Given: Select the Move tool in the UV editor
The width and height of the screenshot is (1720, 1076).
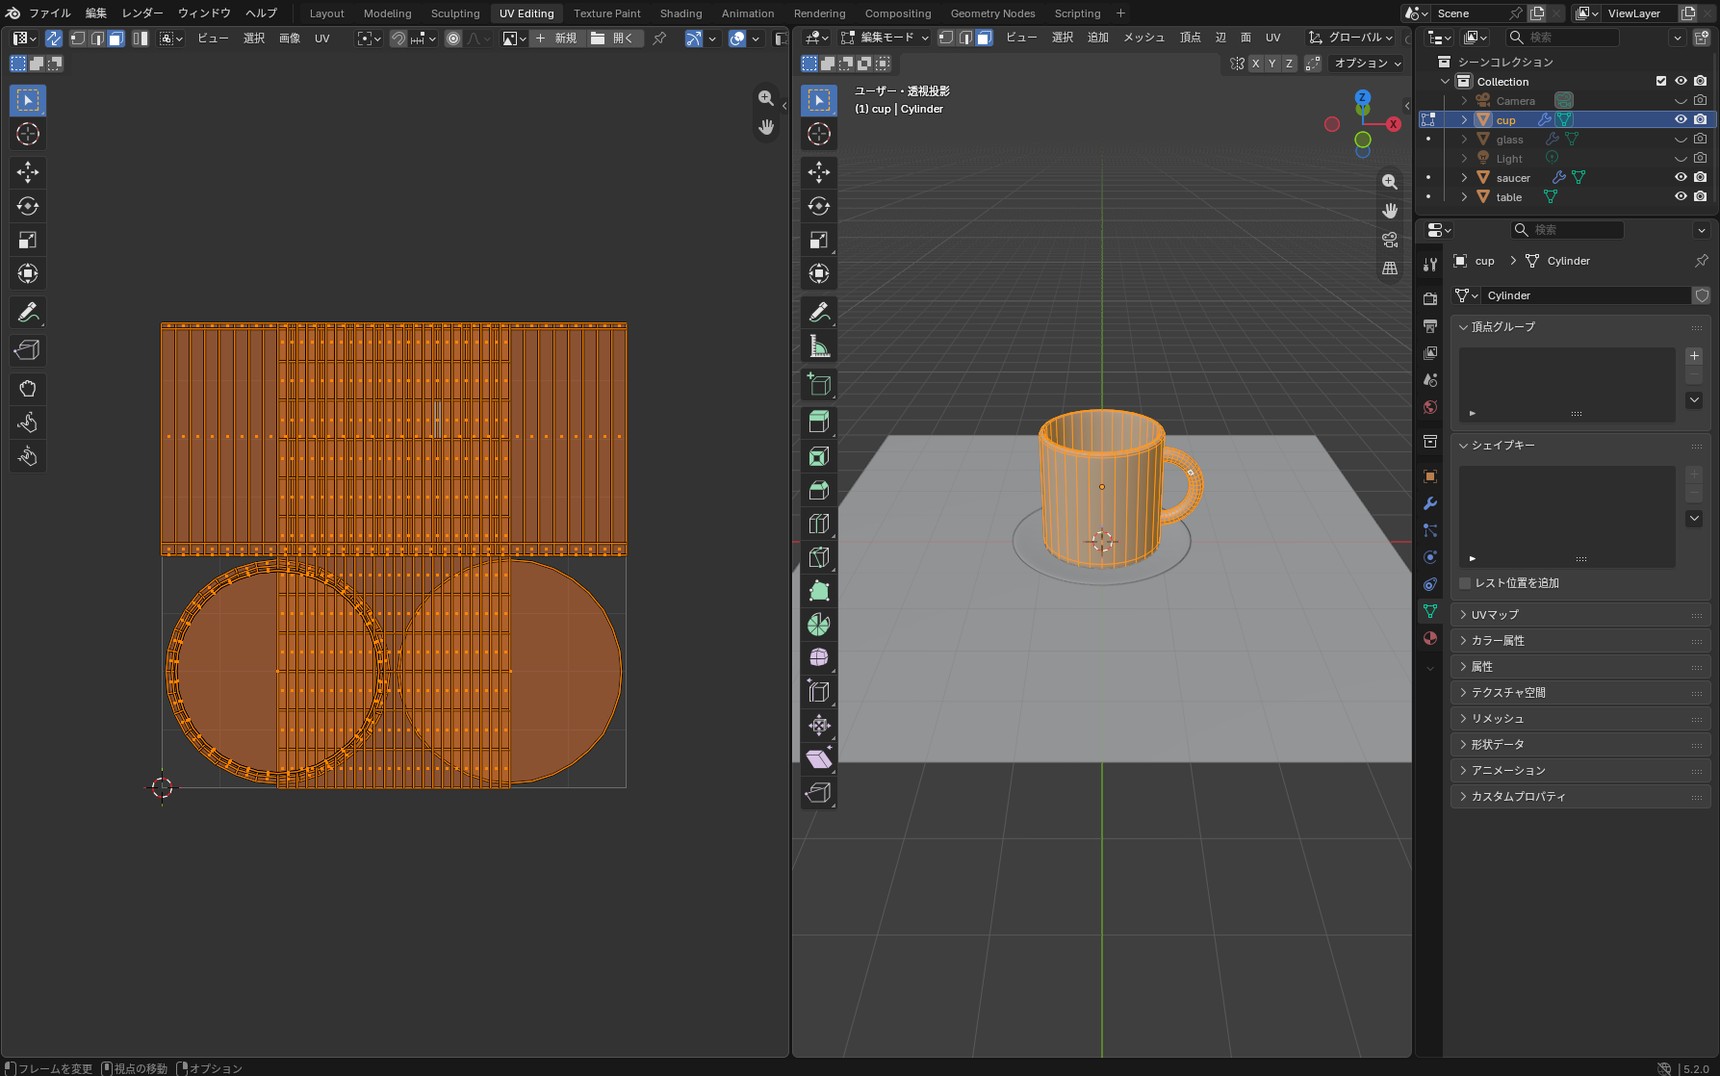Looking at the screenshot, I should point(28,172).
